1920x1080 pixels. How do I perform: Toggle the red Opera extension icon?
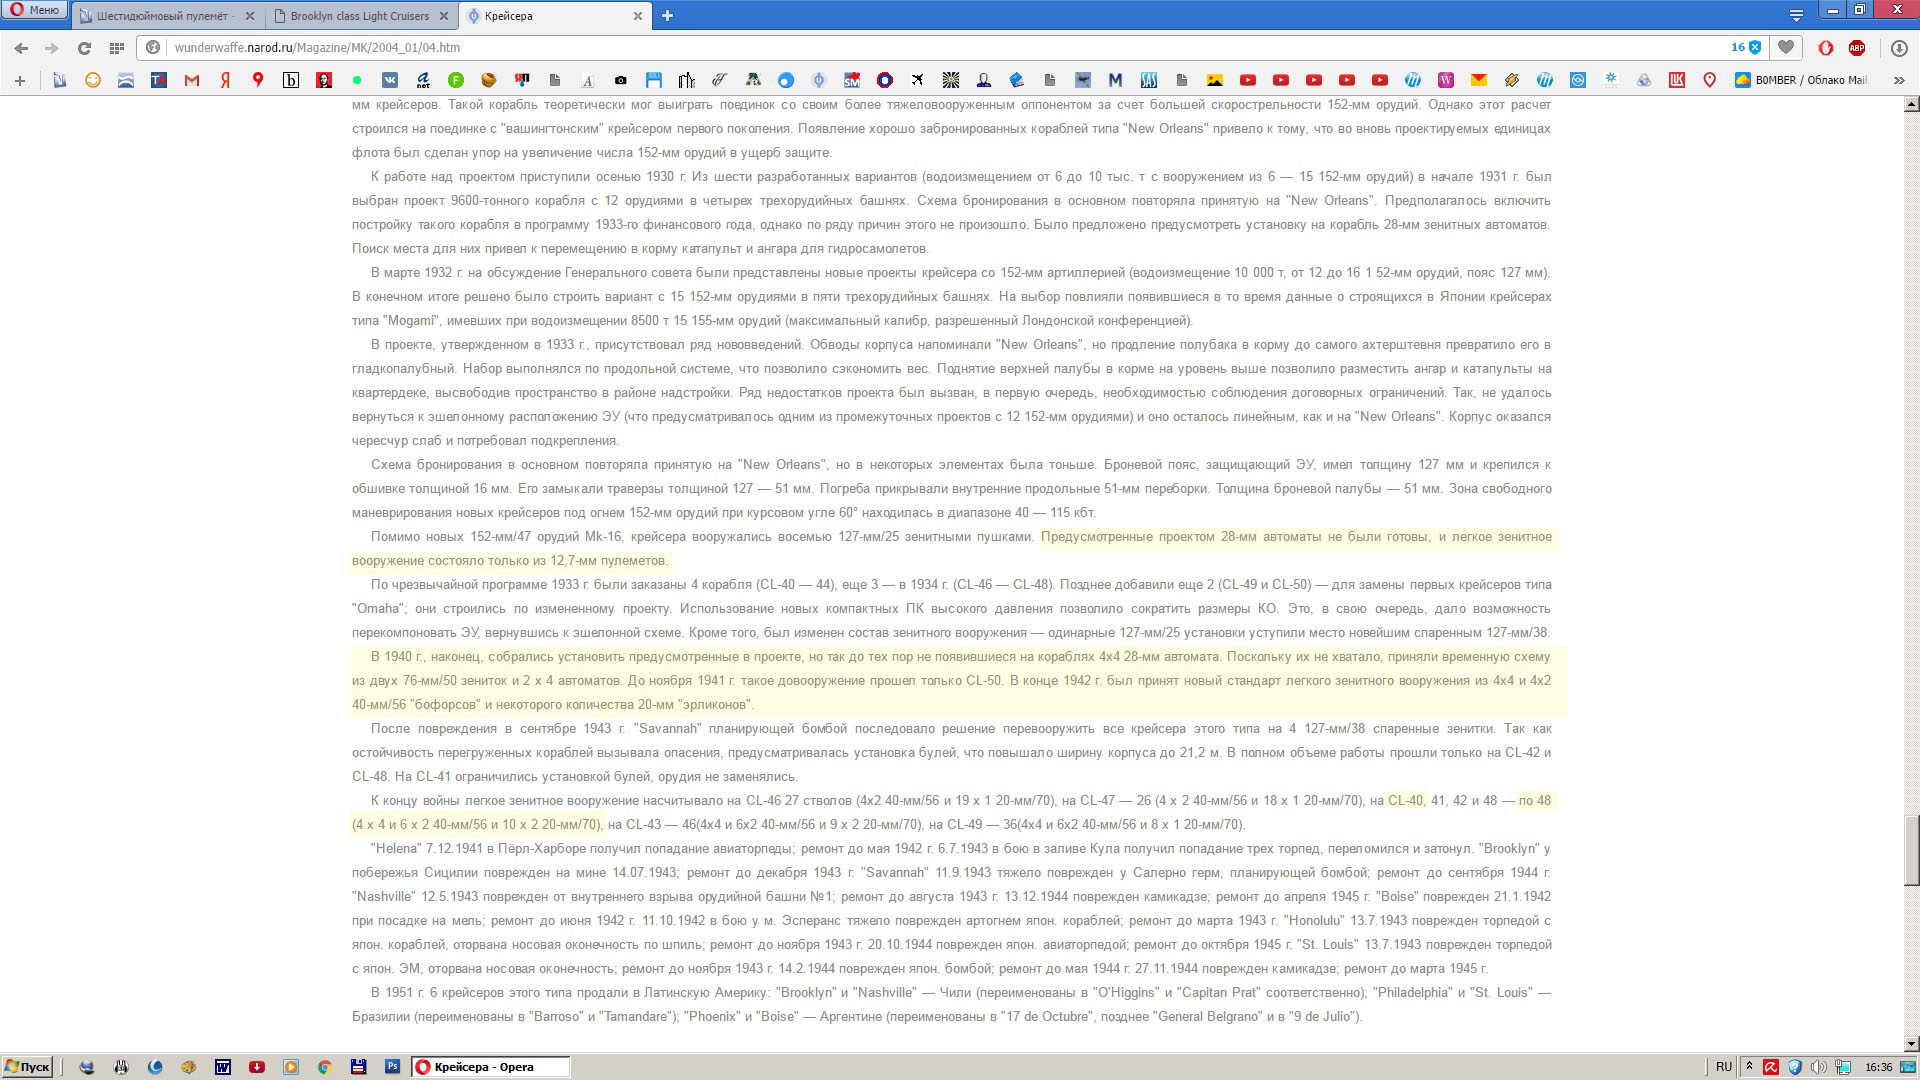click(1825, 47)
